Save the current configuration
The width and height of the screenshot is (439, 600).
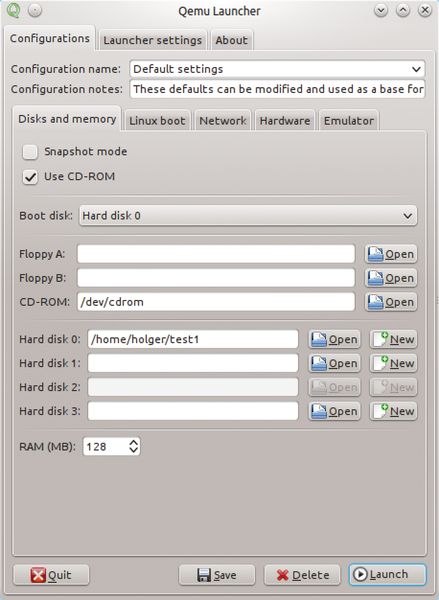point(217,575)
